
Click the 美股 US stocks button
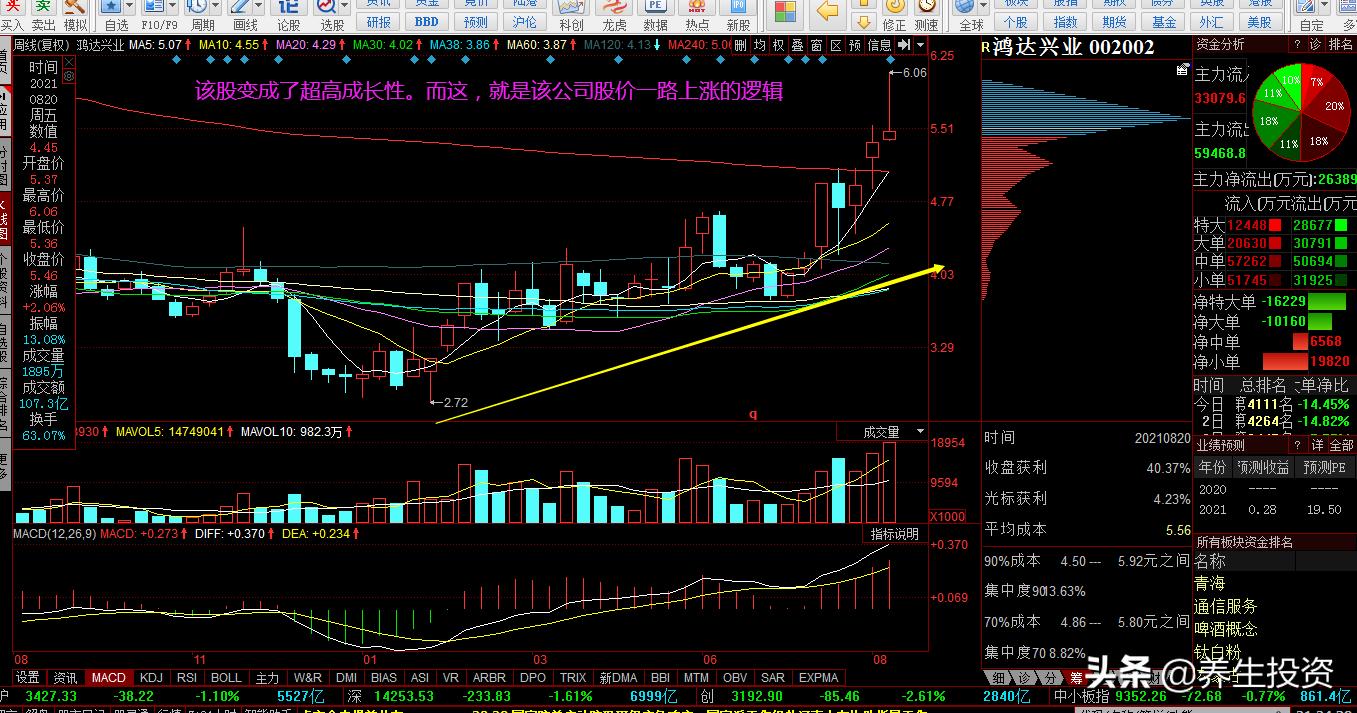point(1260,22)
